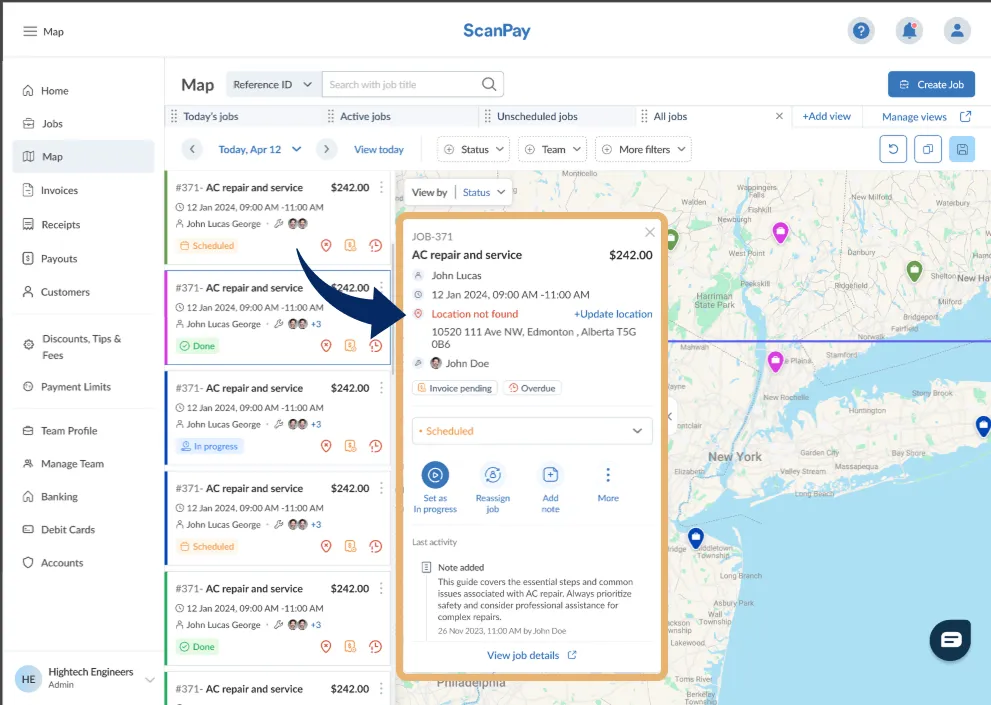Click the View today link
Screen dimensions: 991x705
(378, 150)
